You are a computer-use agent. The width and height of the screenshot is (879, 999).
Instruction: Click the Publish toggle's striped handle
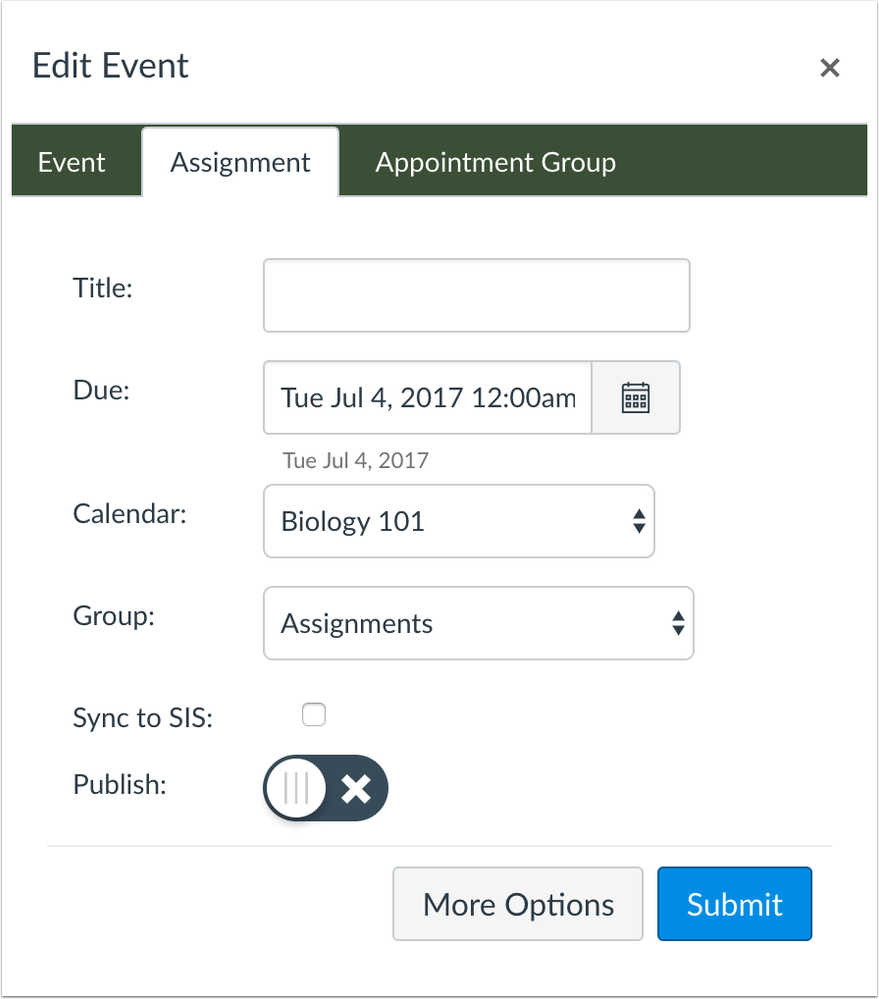pyautogui.click(x=295, y=788)
